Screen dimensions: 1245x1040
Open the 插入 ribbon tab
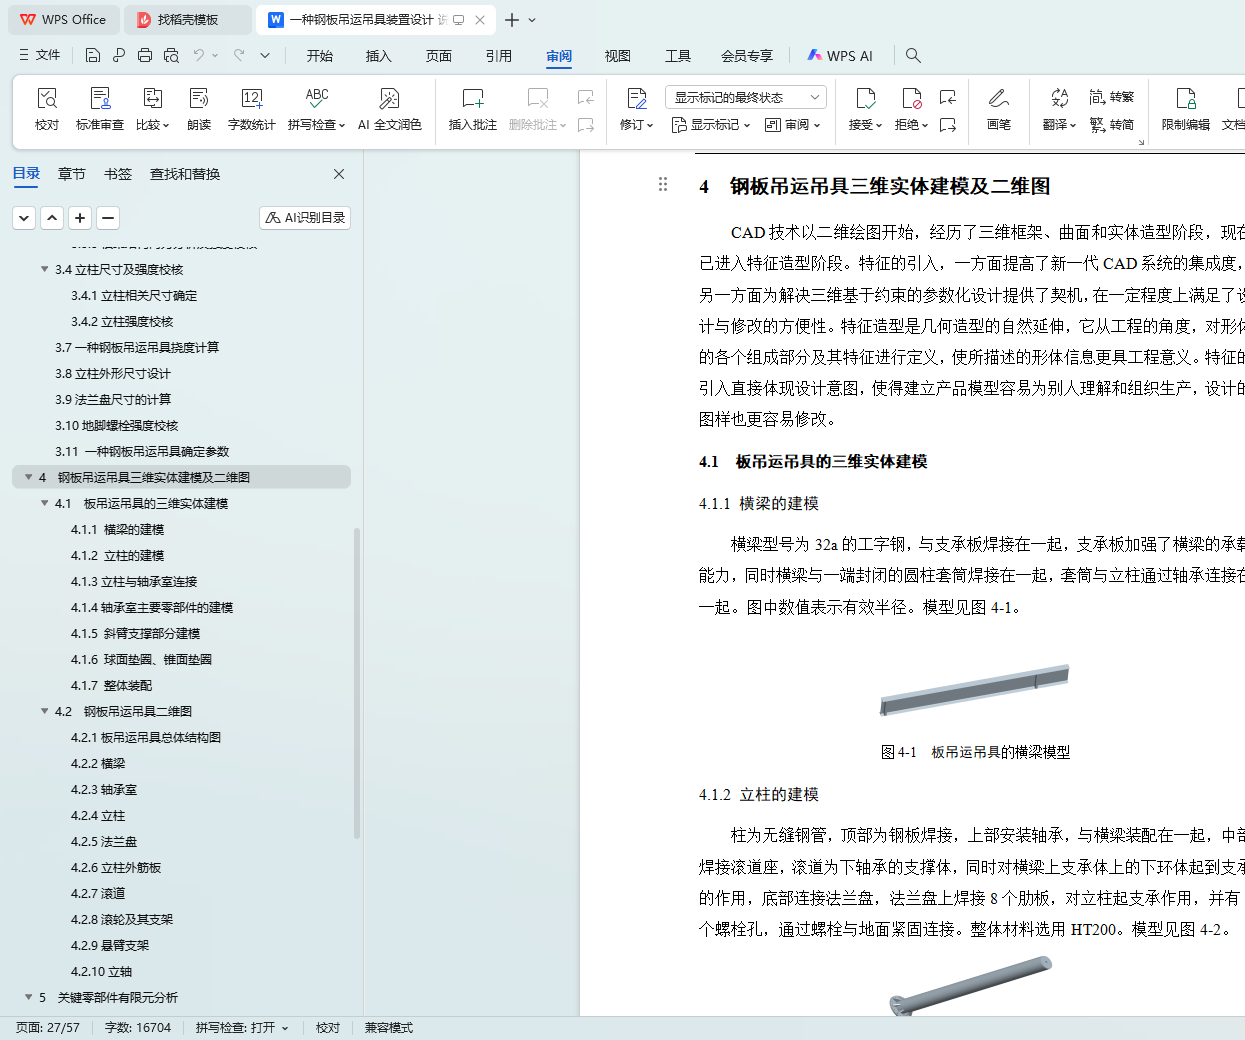(379, 56)
